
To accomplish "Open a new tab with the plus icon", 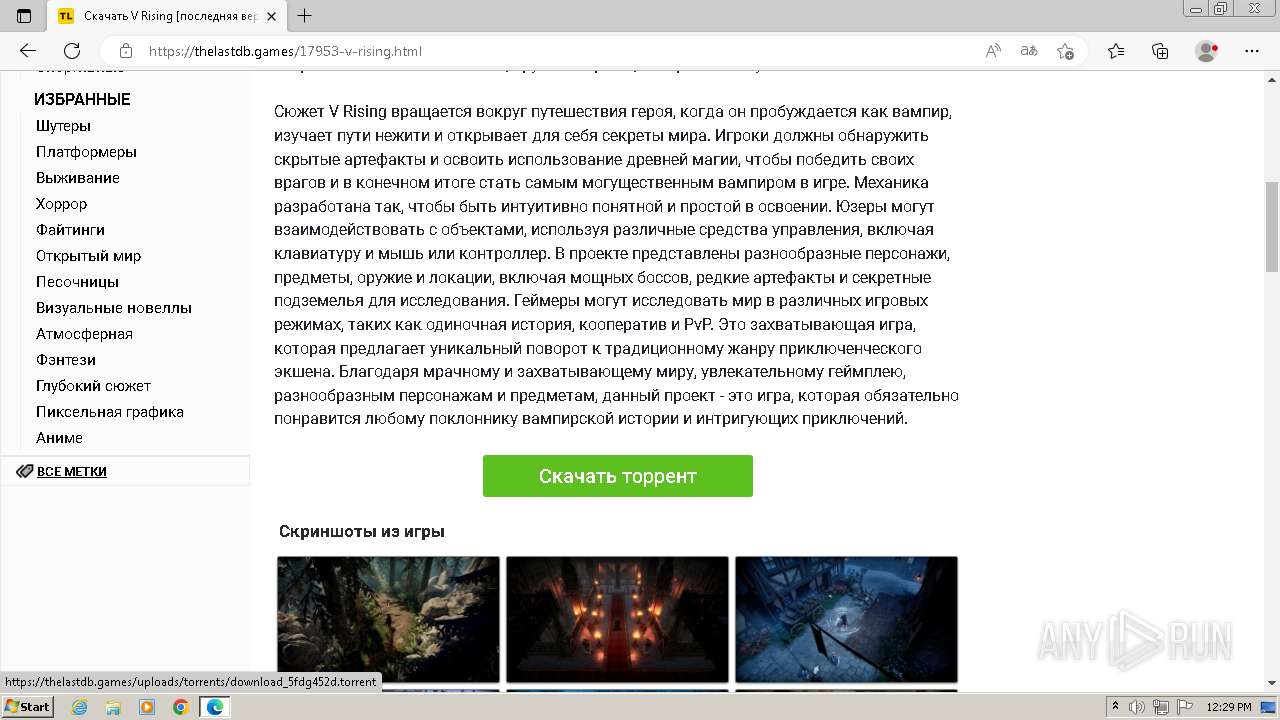I will pos(305,16).
